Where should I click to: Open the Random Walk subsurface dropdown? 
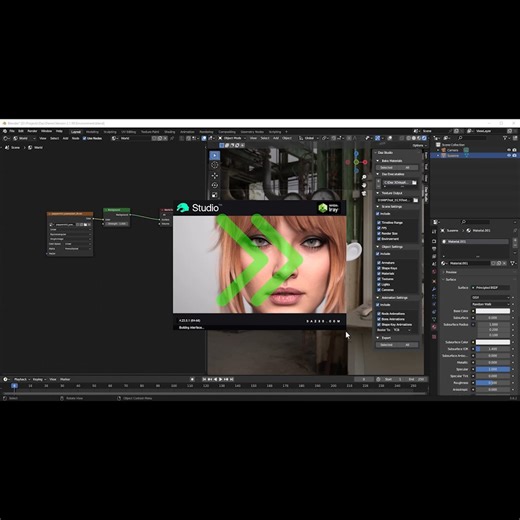coord(491,304)
